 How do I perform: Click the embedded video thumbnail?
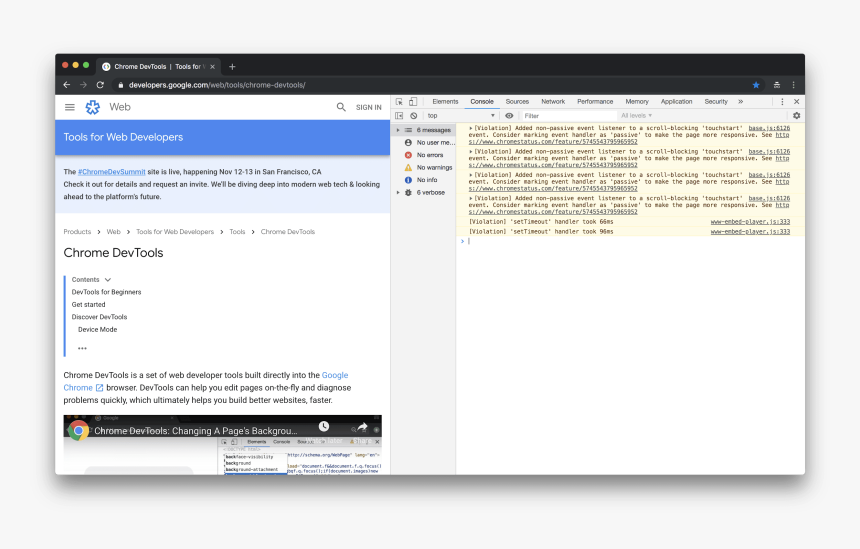click(222, 445)
